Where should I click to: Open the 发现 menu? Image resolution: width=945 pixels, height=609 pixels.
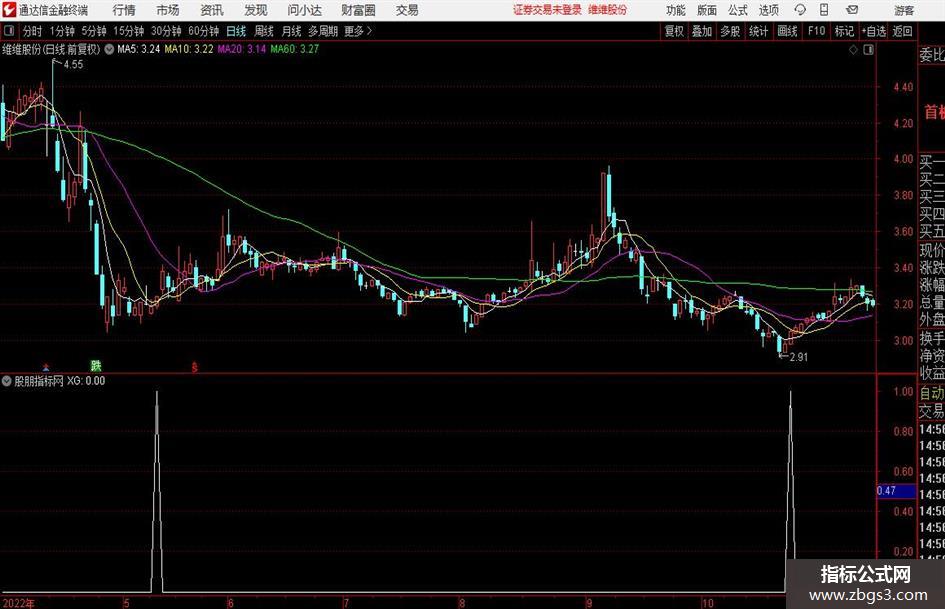(256, 10)
